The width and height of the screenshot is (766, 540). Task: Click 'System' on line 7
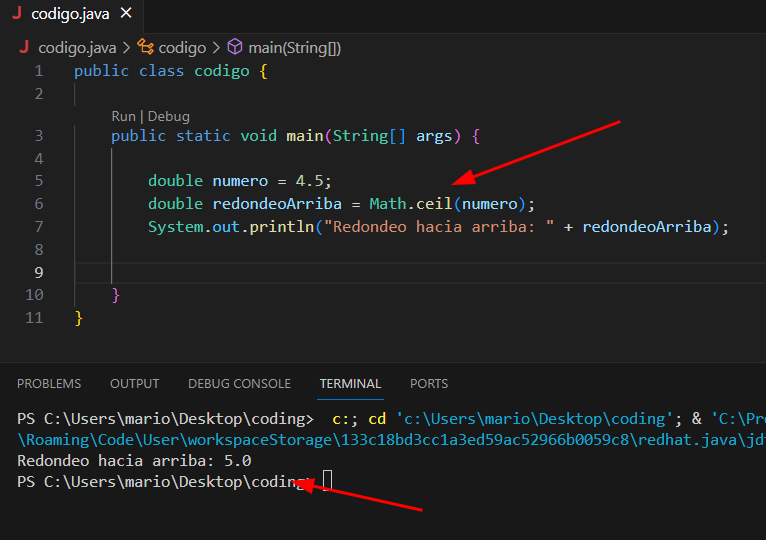(176, 227)
